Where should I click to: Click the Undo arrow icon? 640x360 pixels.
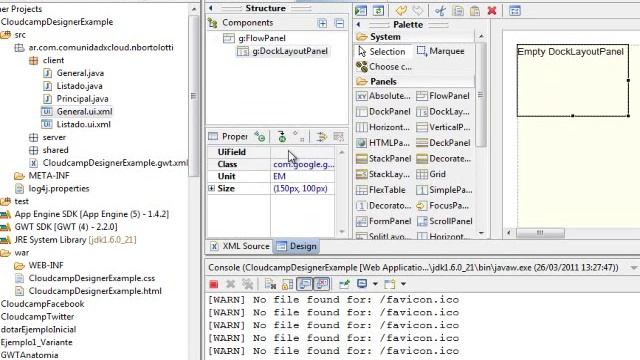[401, 11]
